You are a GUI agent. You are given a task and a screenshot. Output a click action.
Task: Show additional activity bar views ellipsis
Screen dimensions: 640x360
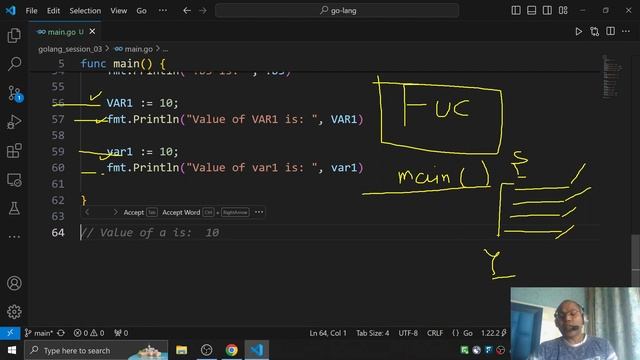pos(14,236)
